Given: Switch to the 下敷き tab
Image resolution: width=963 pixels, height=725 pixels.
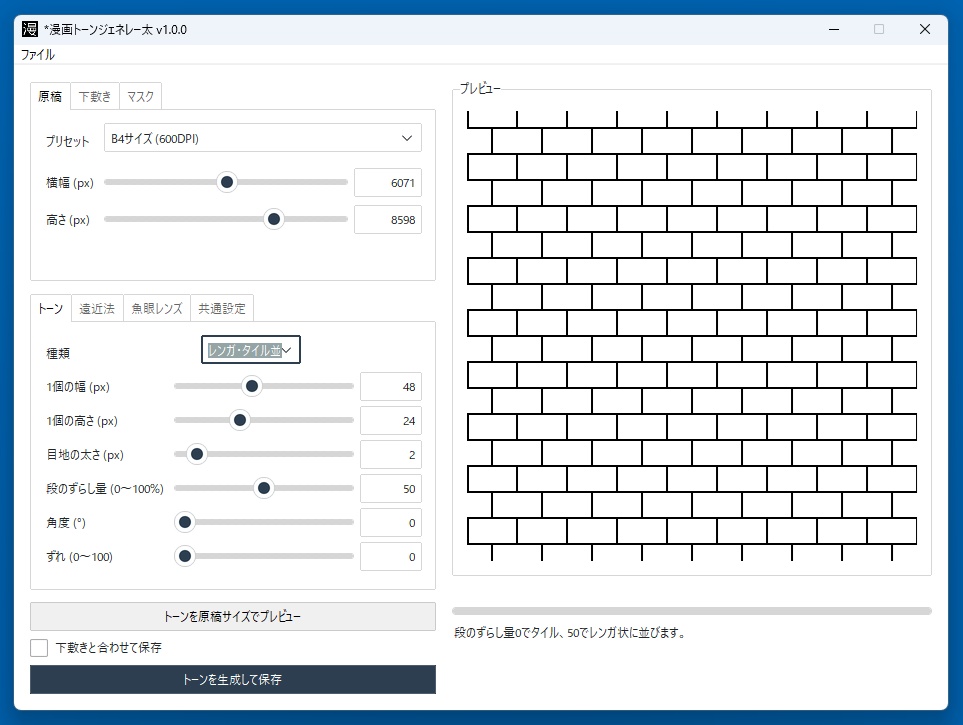Looking at the screenshot, I should coord(95,96).
